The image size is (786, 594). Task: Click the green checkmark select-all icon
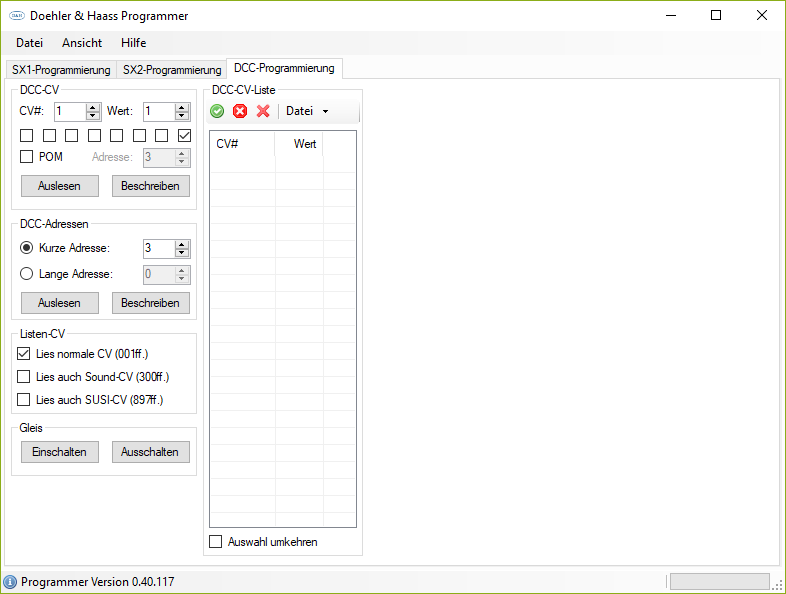click(x=217, y=111)
